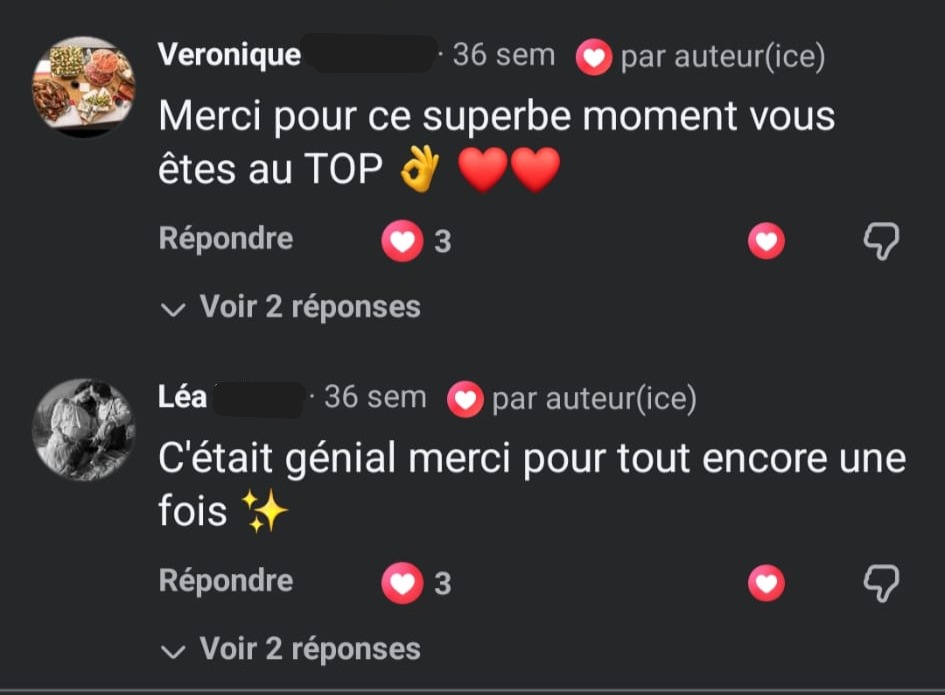This screenshot has height=695, width=945.
Task: Toggle the right-side heart on Léa's comment
Action: point(766,583)
